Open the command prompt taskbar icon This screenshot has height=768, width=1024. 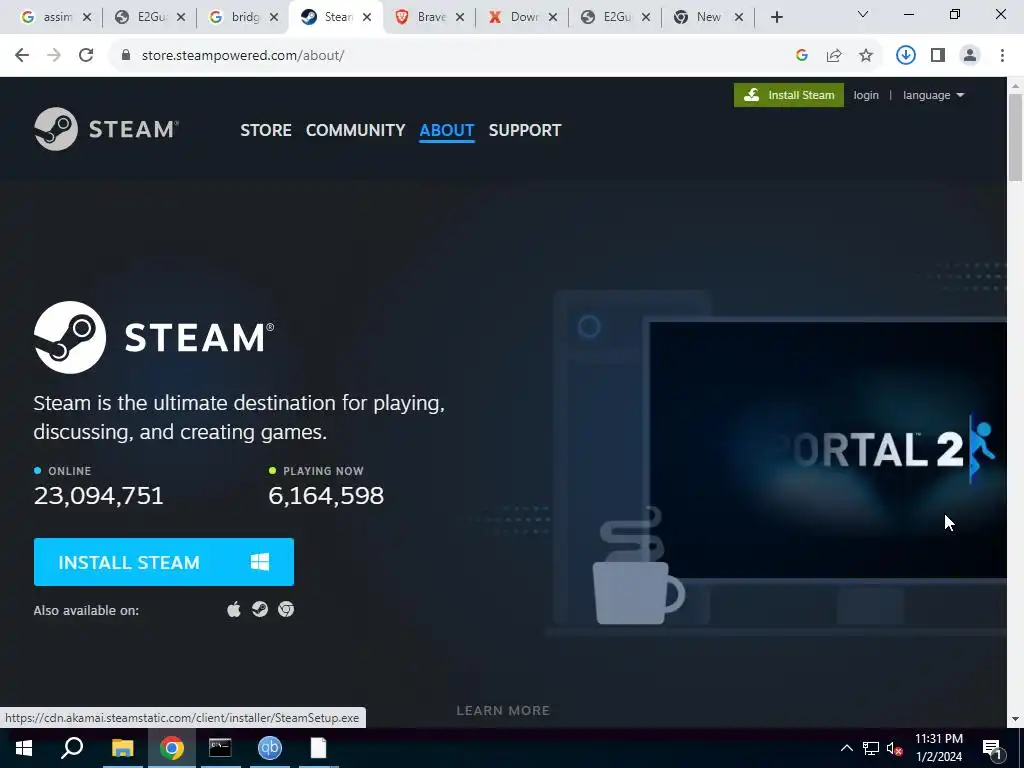click(x=220, y=748)
